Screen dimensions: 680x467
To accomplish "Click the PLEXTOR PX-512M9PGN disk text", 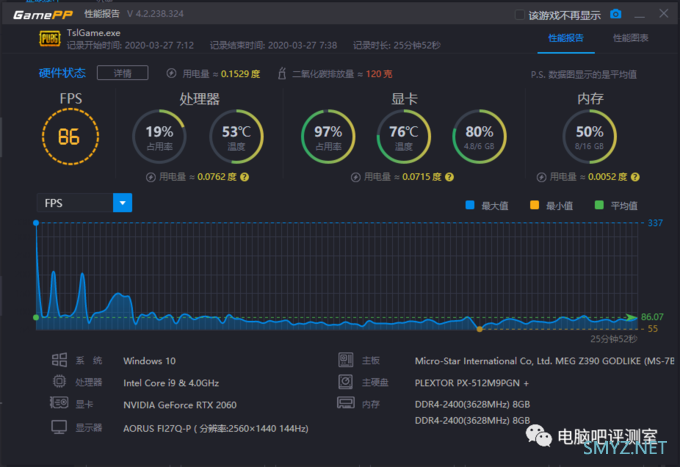I will (x=472, y=383).
